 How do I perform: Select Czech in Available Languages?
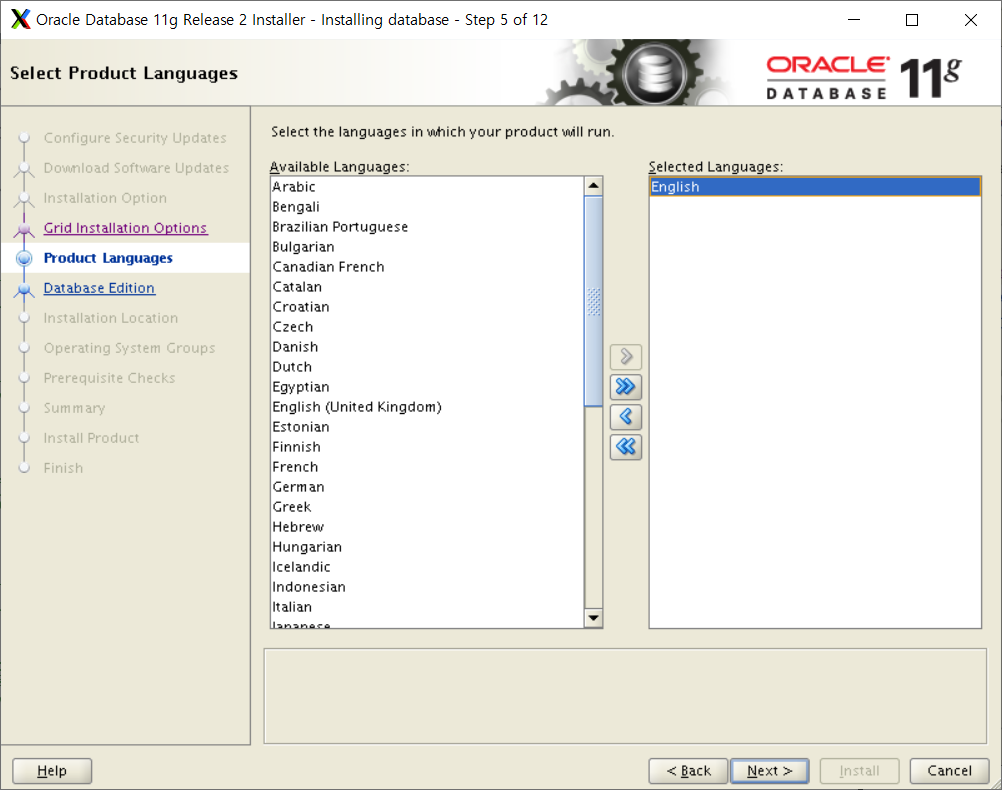427,327
